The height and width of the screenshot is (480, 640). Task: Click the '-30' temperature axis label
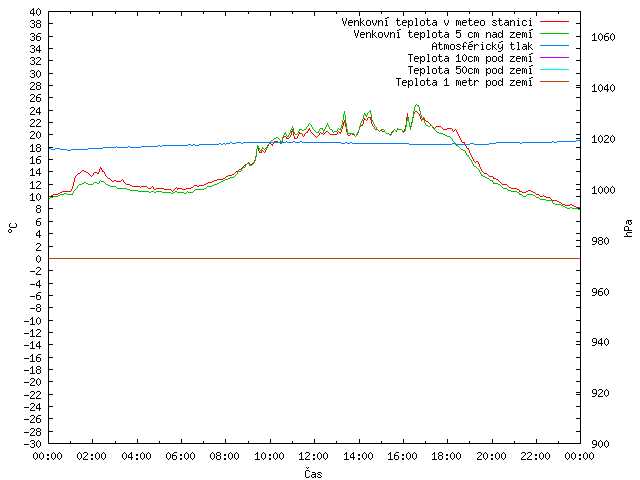[32, 444]
